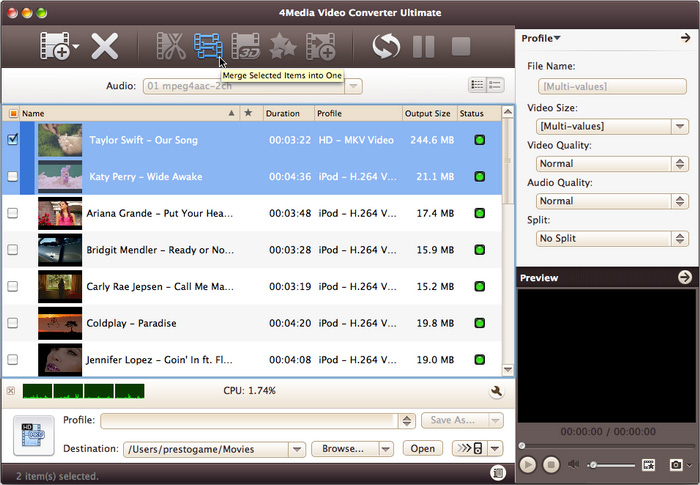Adjust the preview volume slider

[612, 465]
